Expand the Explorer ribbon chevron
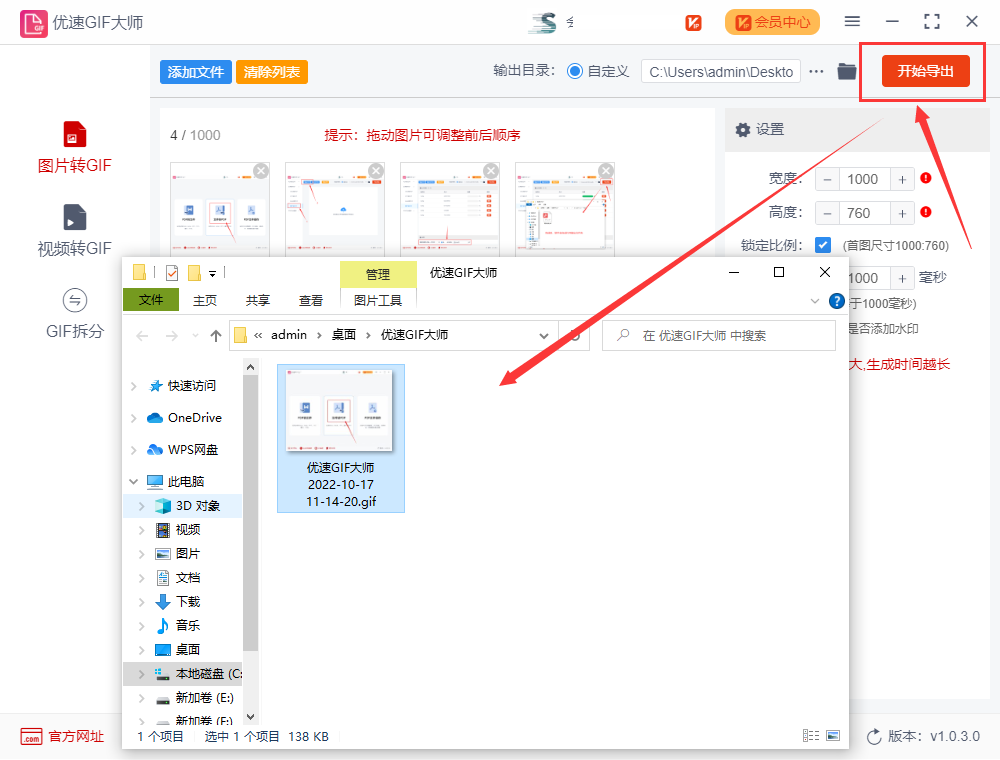 (x=814, y=301)
